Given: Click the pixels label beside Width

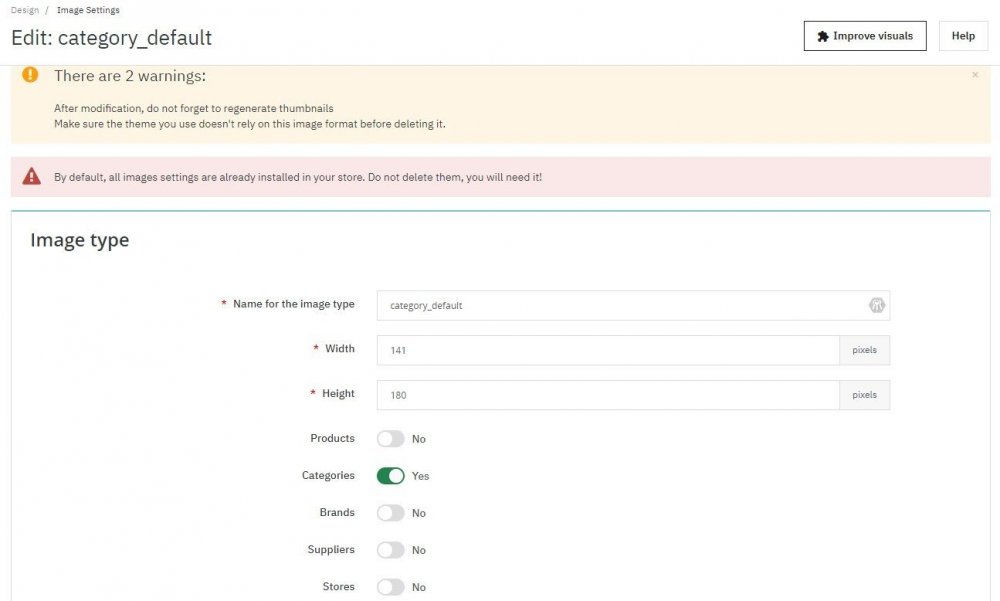Looking at the screenshot, I should pyautogui.click(x=864, y=349).
